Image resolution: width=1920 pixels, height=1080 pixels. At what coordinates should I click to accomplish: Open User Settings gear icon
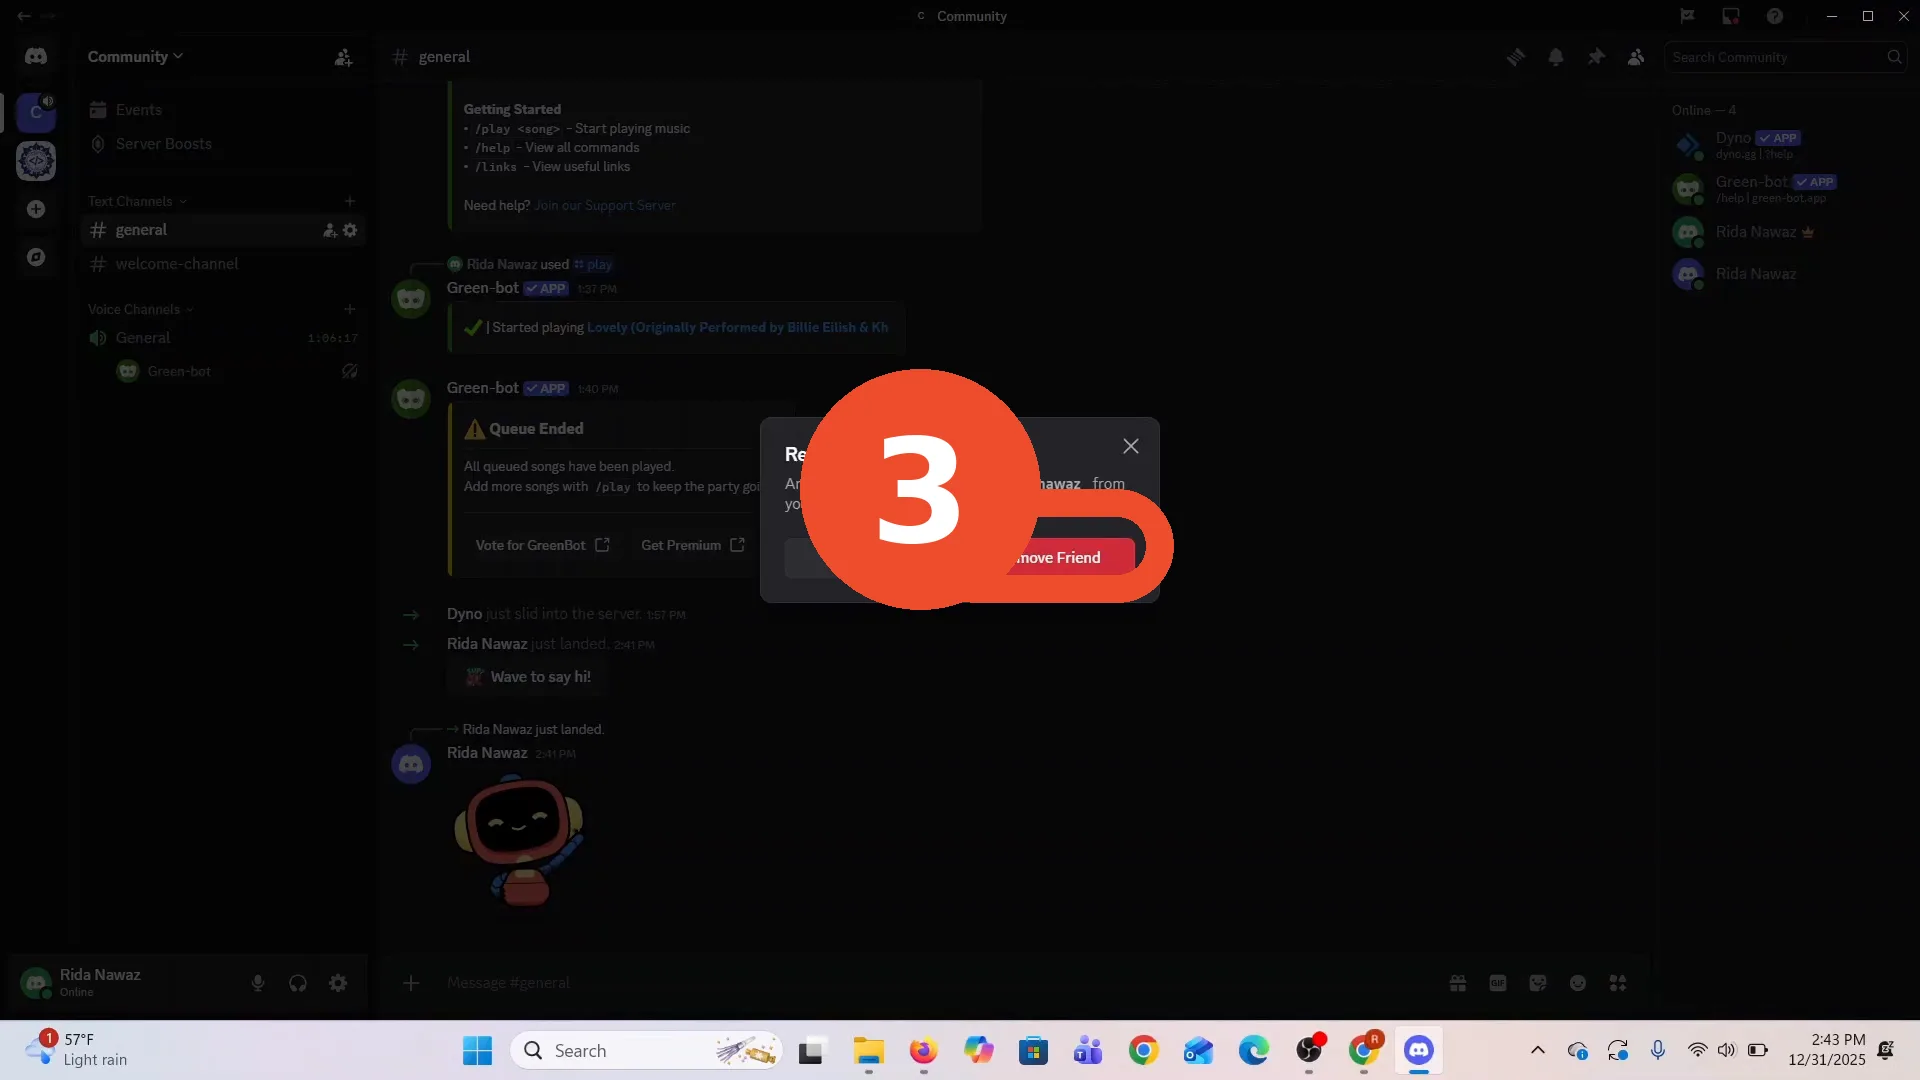click(x=338, y=983)
